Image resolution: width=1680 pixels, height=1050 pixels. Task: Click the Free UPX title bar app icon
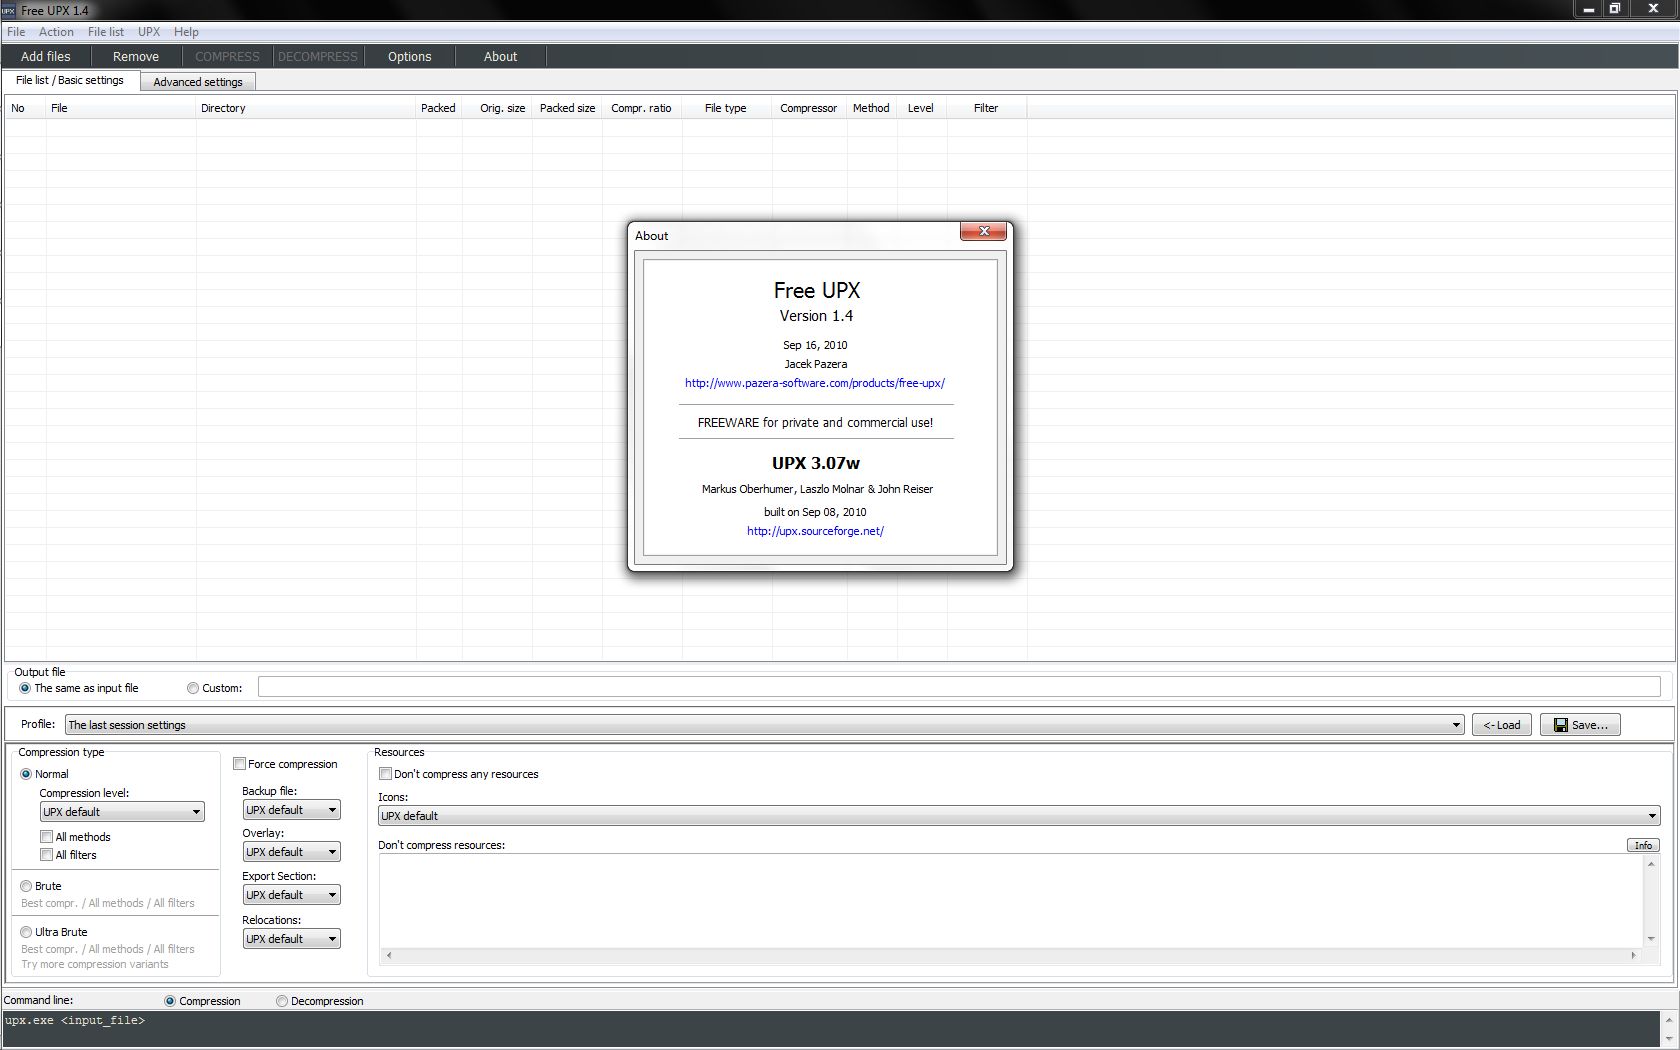(x=9, y=10)
